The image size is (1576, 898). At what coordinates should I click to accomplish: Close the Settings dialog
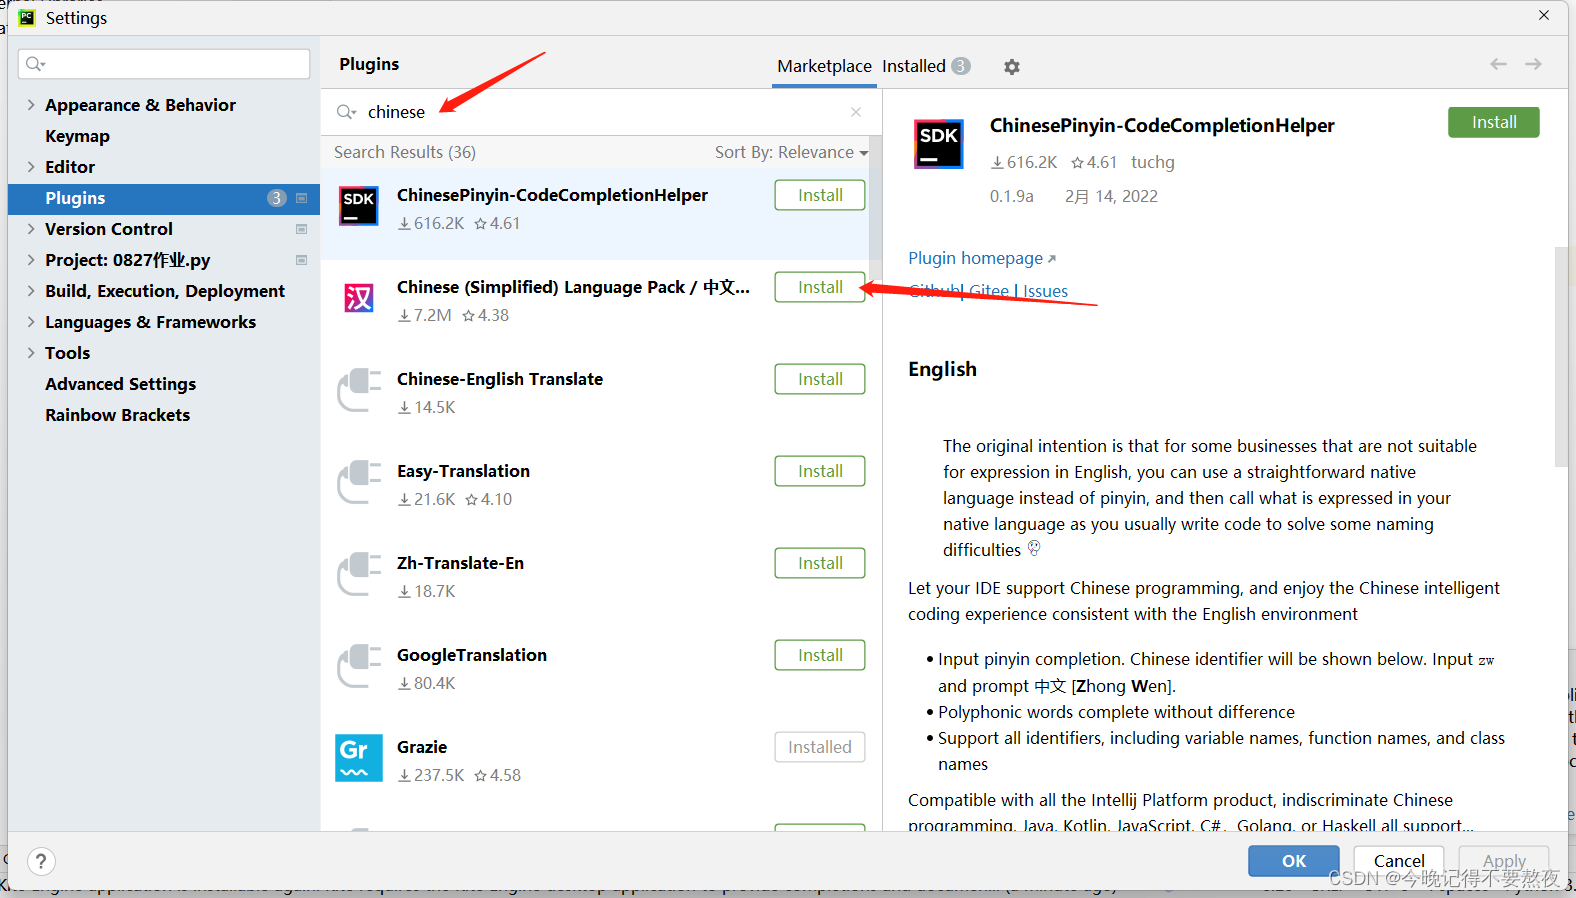pyautogui.click(x=1544, y=15)
